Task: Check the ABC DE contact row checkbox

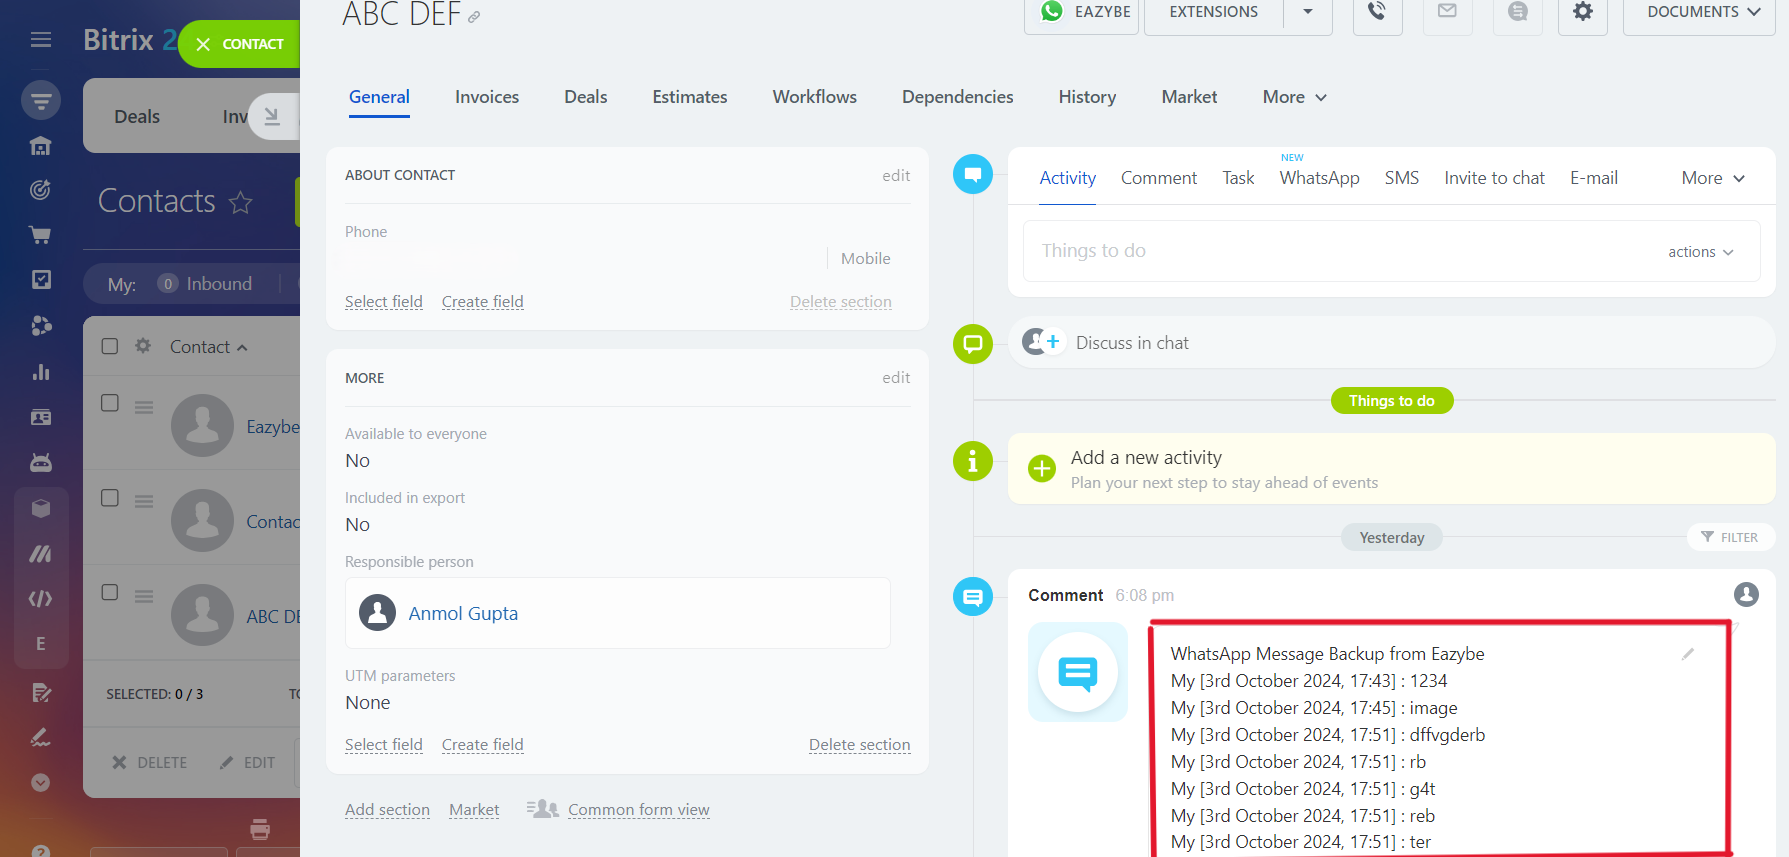Action: (110, 592)
